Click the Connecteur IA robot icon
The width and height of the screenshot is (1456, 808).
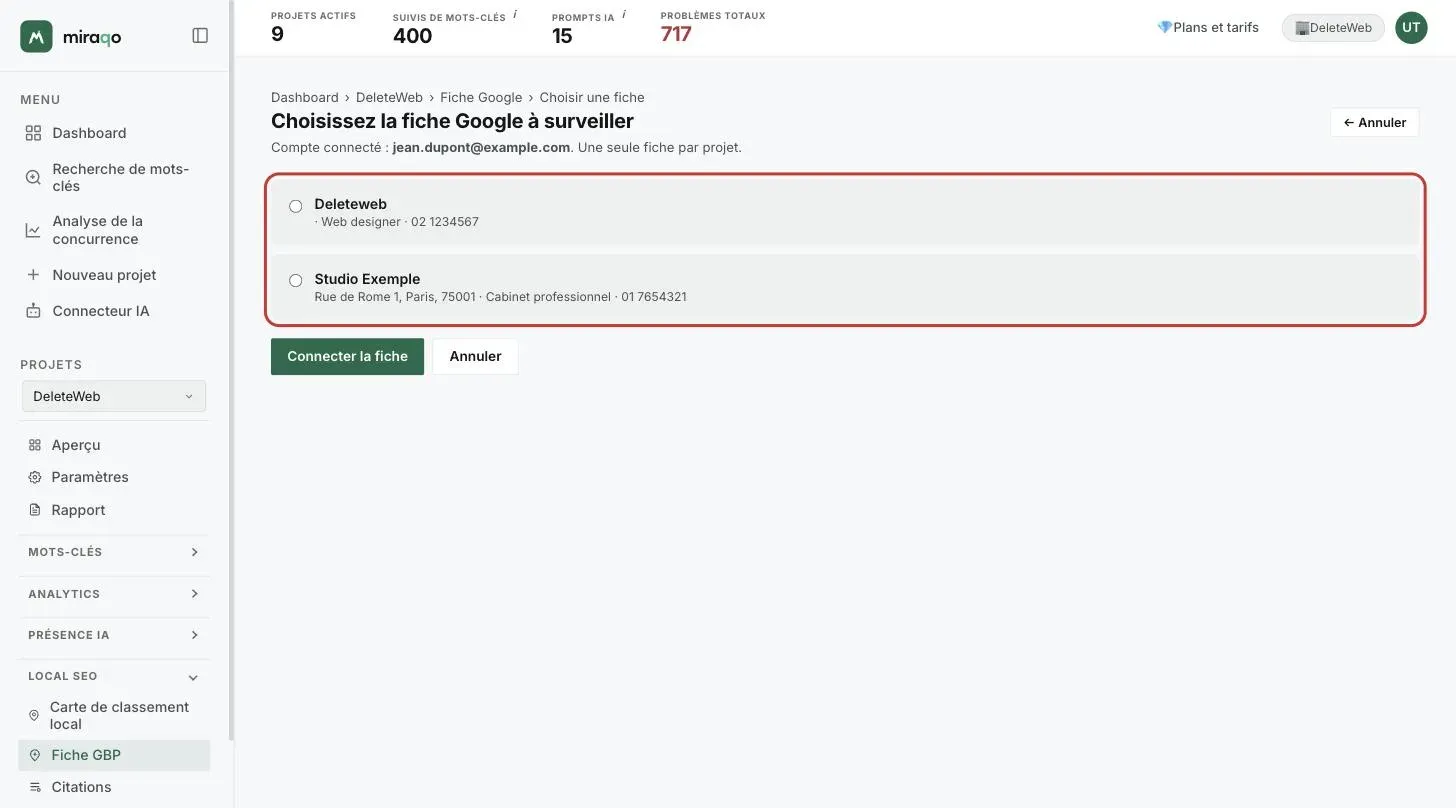coord(33,311)
